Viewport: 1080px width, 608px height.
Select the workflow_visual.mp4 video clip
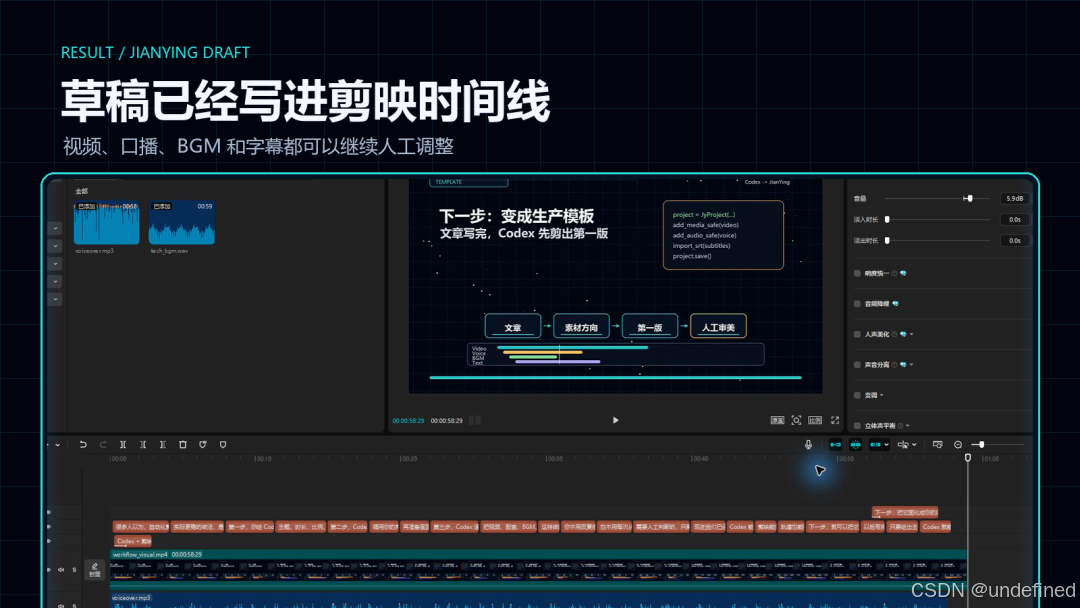point(539,568)
